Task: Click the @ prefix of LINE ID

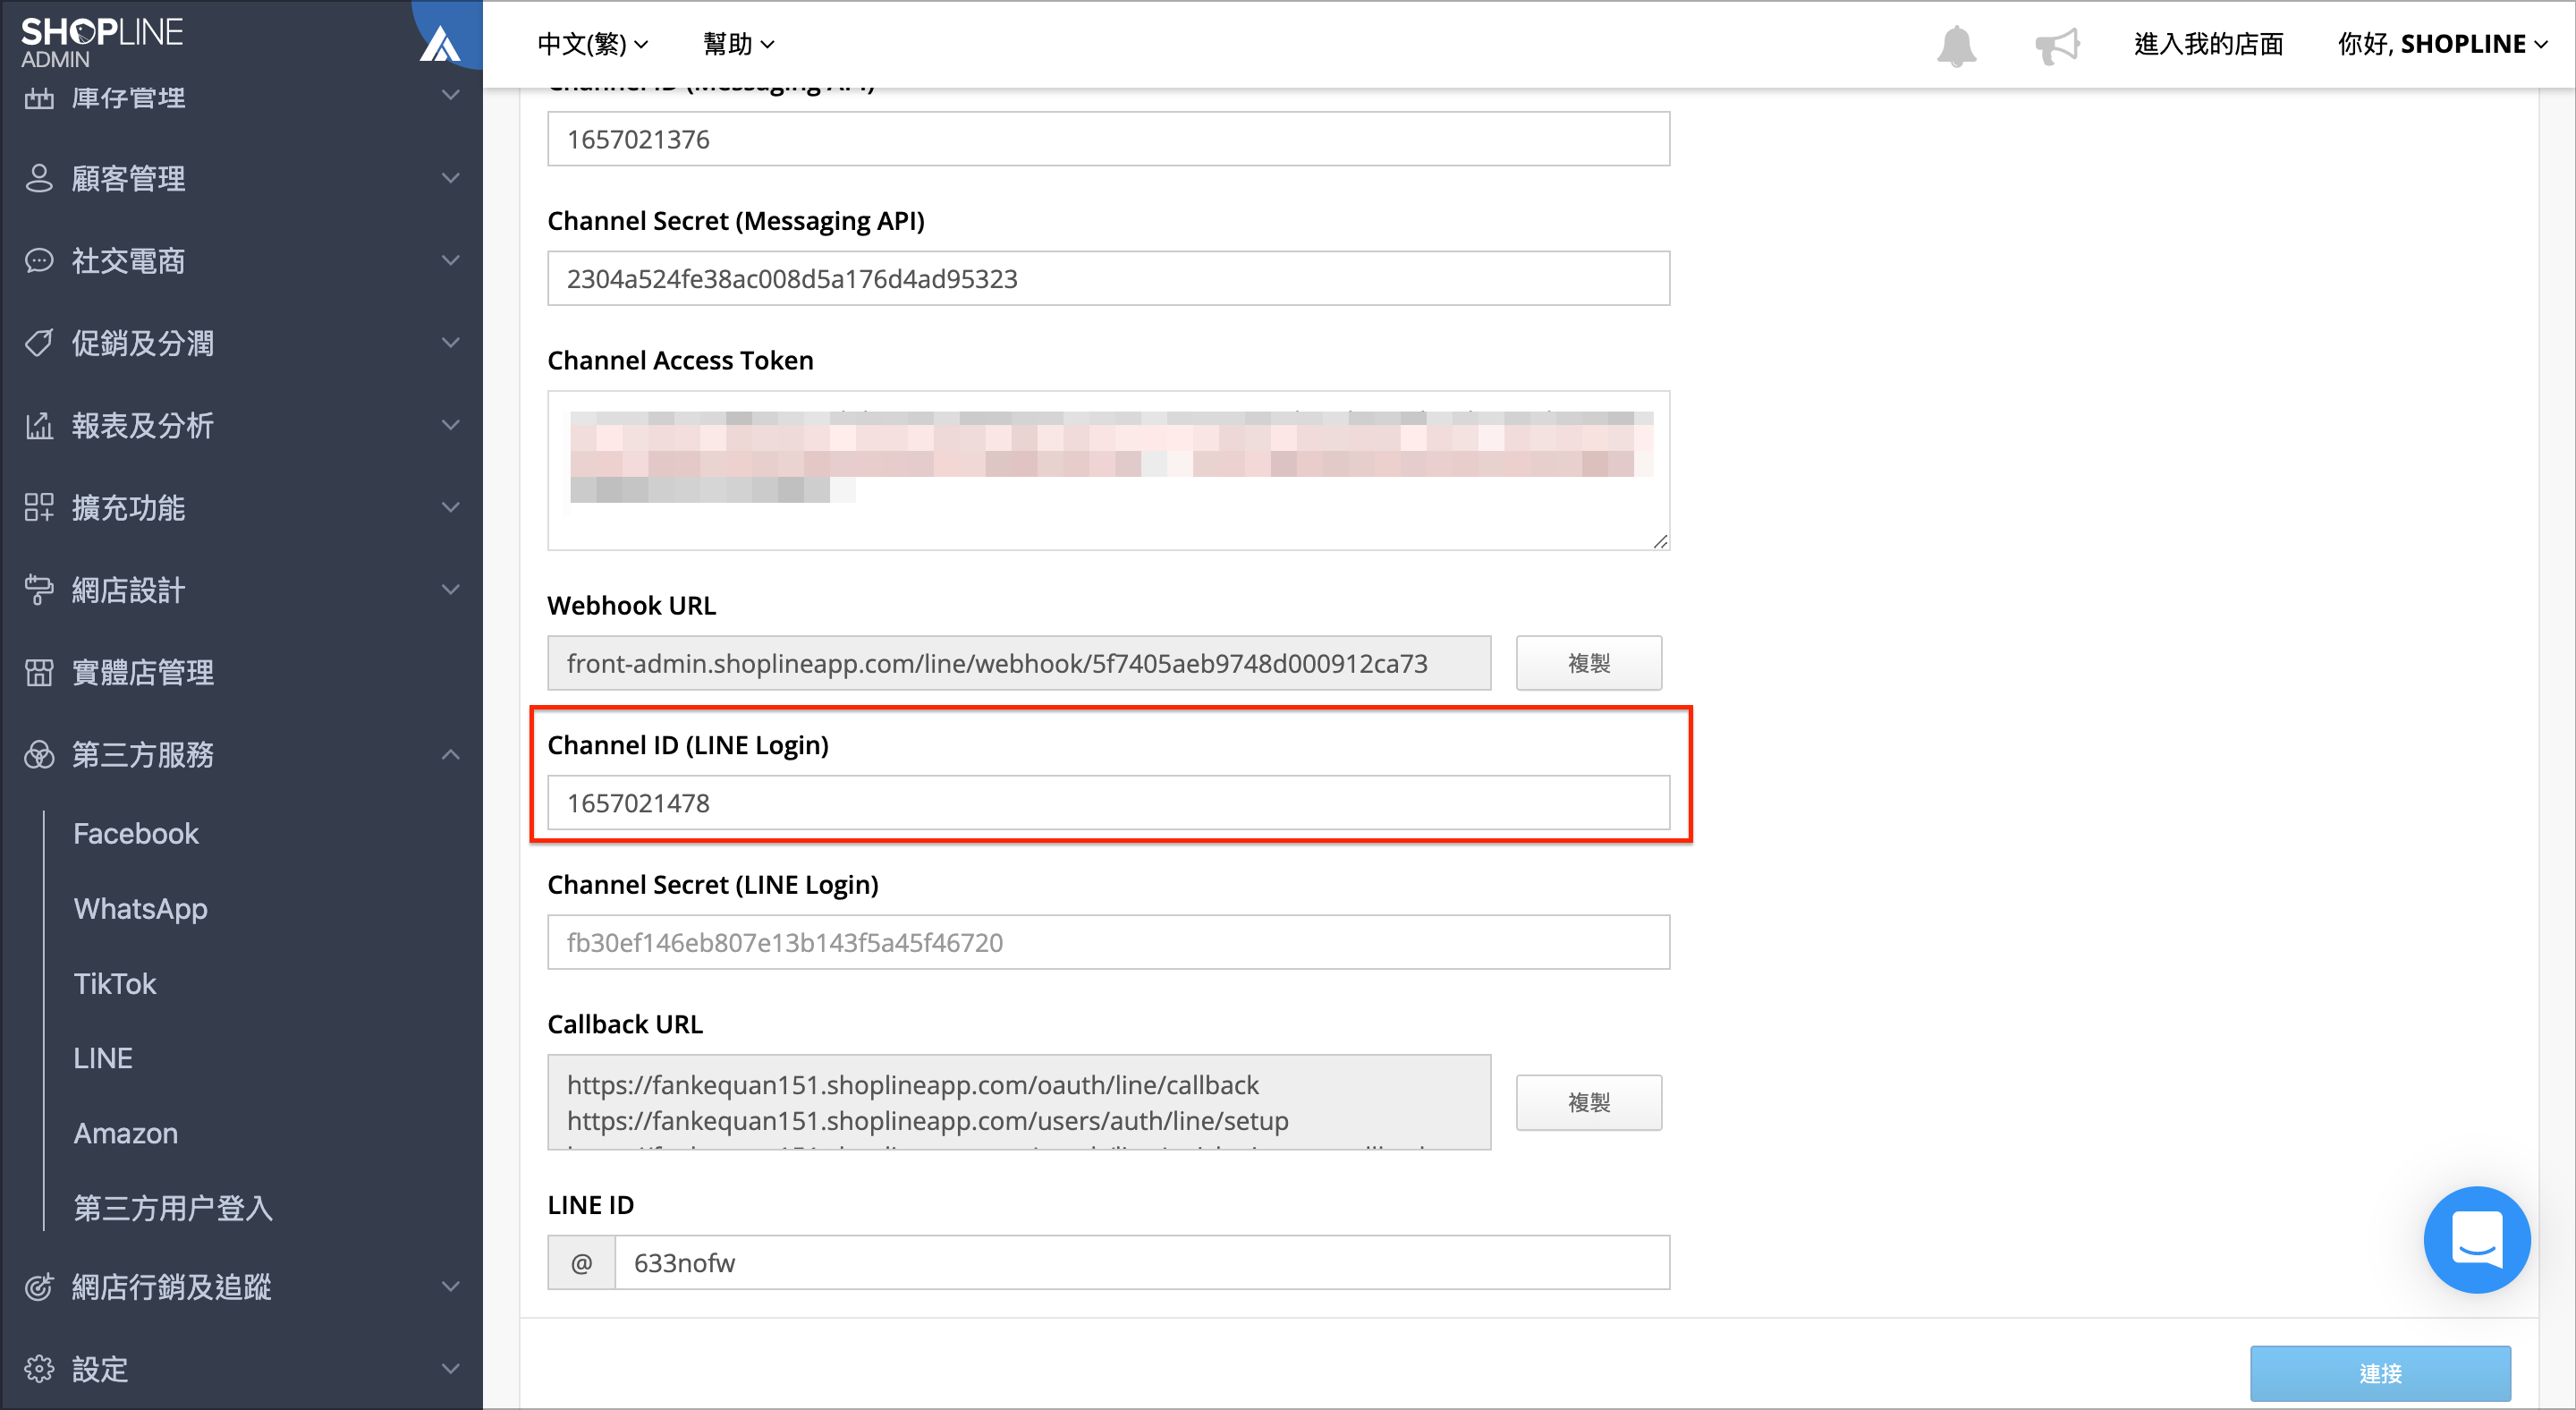Action: (x=581, y=1262)
